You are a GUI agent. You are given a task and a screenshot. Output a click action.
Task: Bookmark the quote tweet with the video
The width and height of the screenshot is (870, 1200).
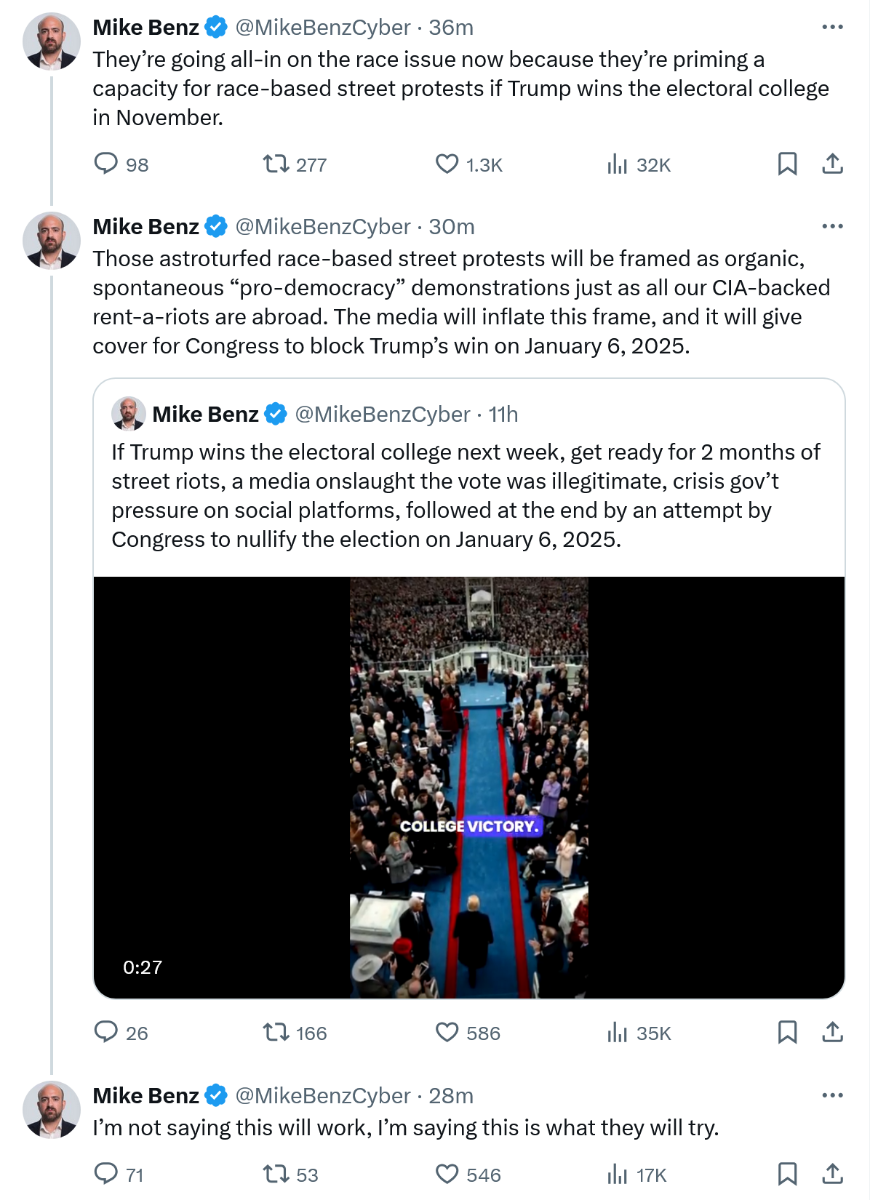787,1032
